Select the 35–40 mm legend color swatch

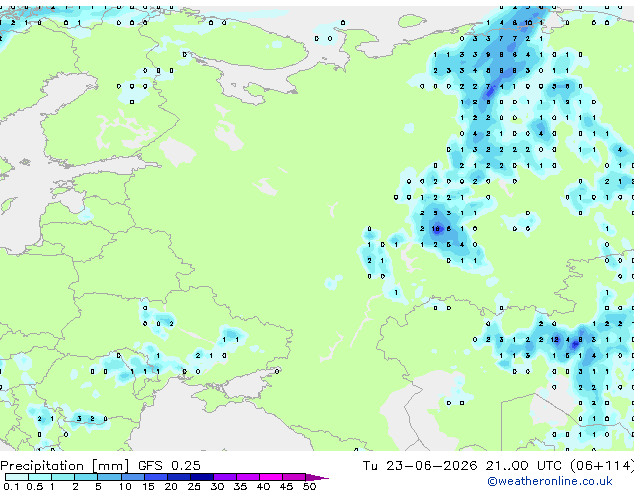point(248,477)
